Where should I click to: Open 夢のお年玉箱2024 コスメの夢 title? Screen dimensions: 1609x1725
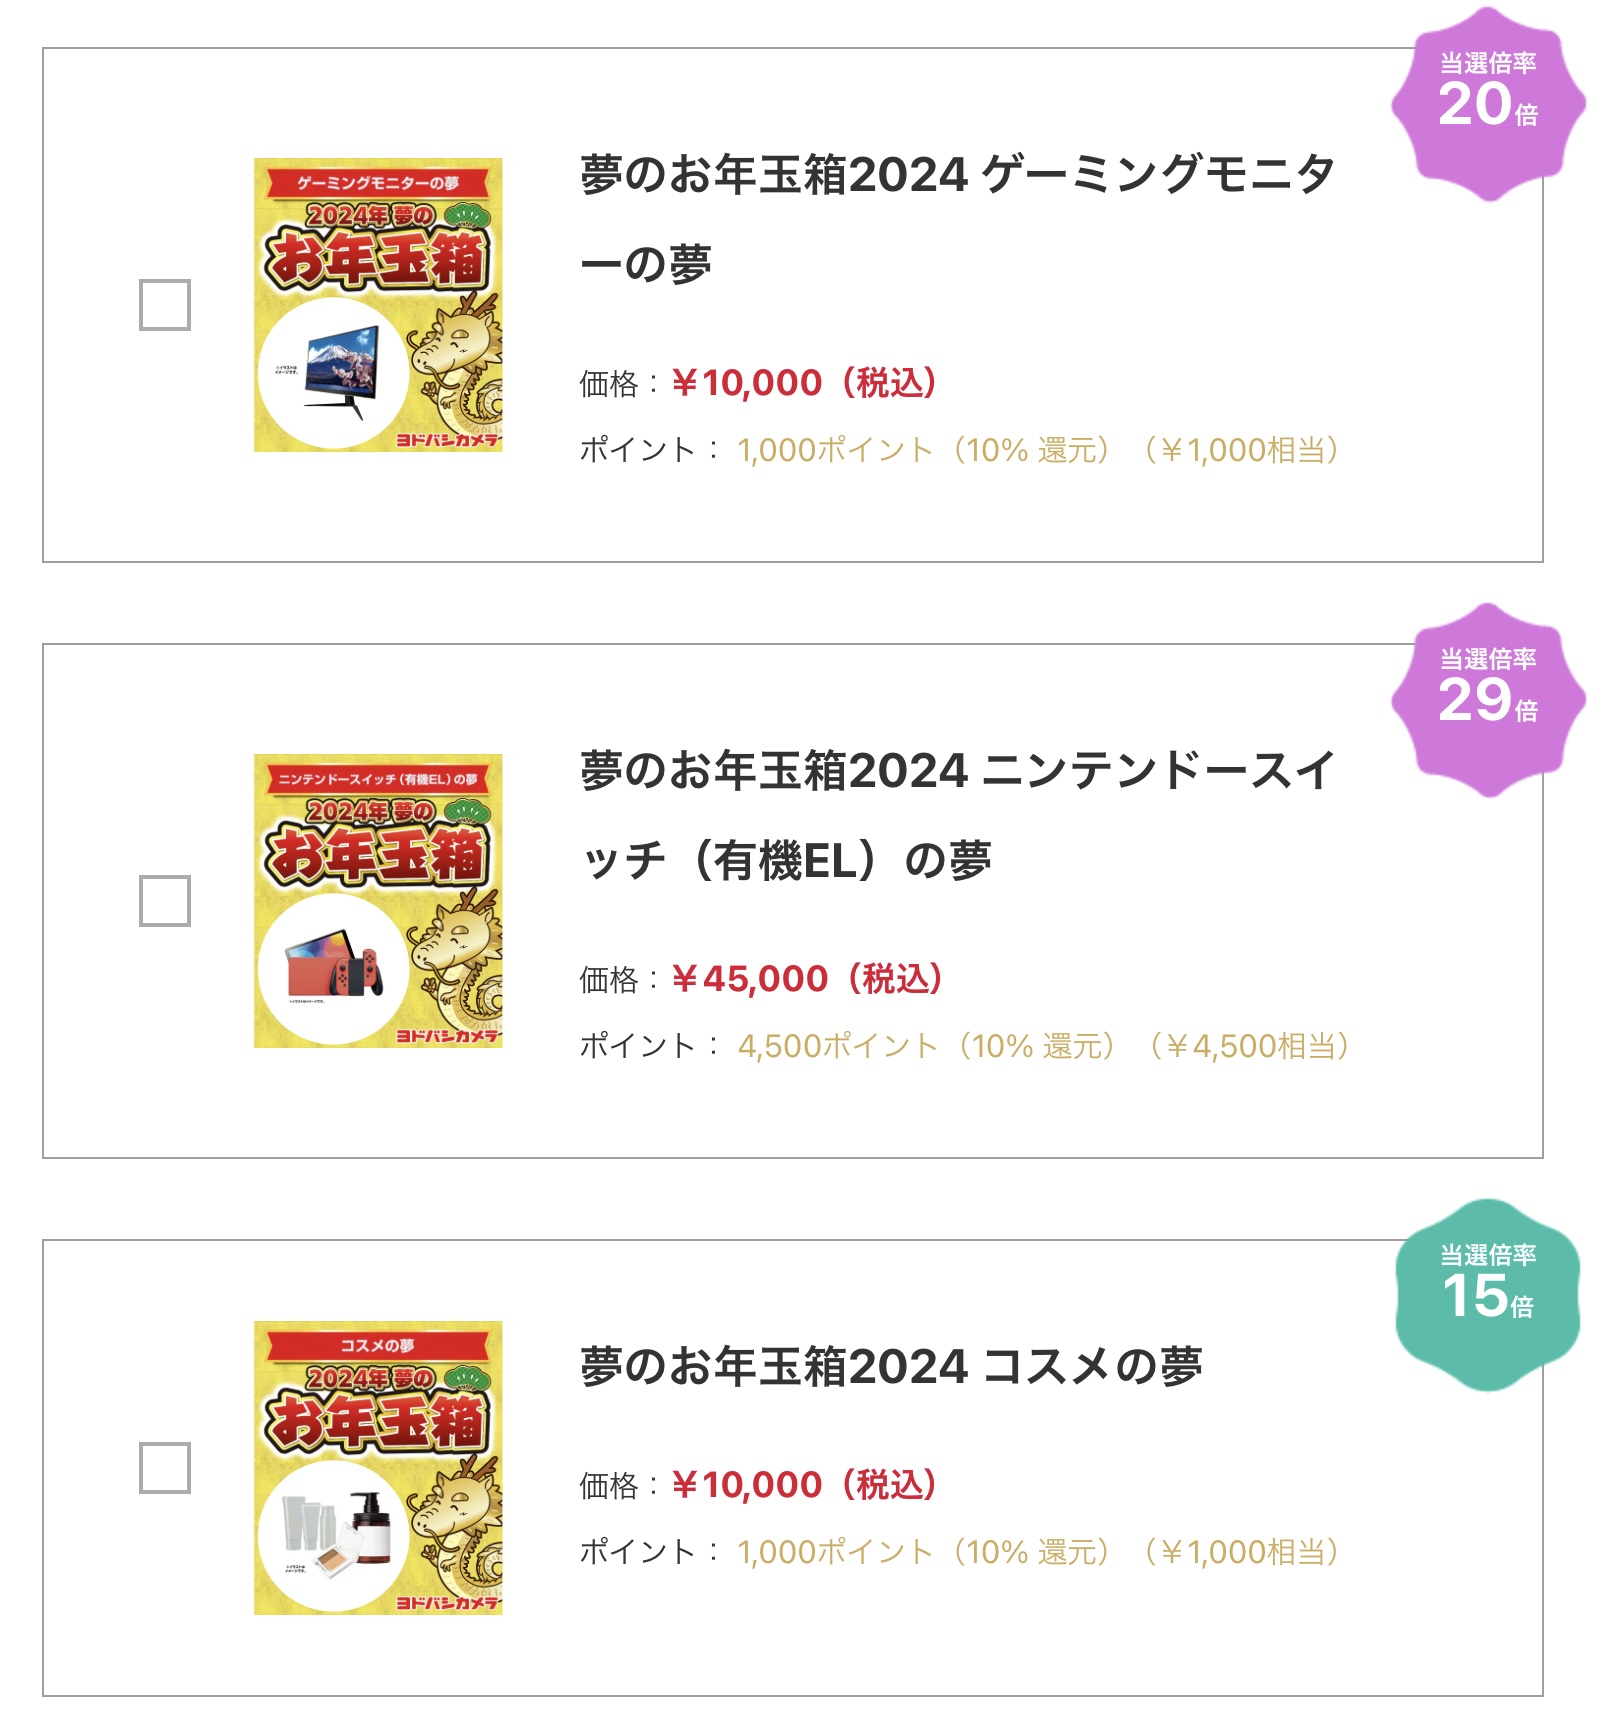(891, 1366)
